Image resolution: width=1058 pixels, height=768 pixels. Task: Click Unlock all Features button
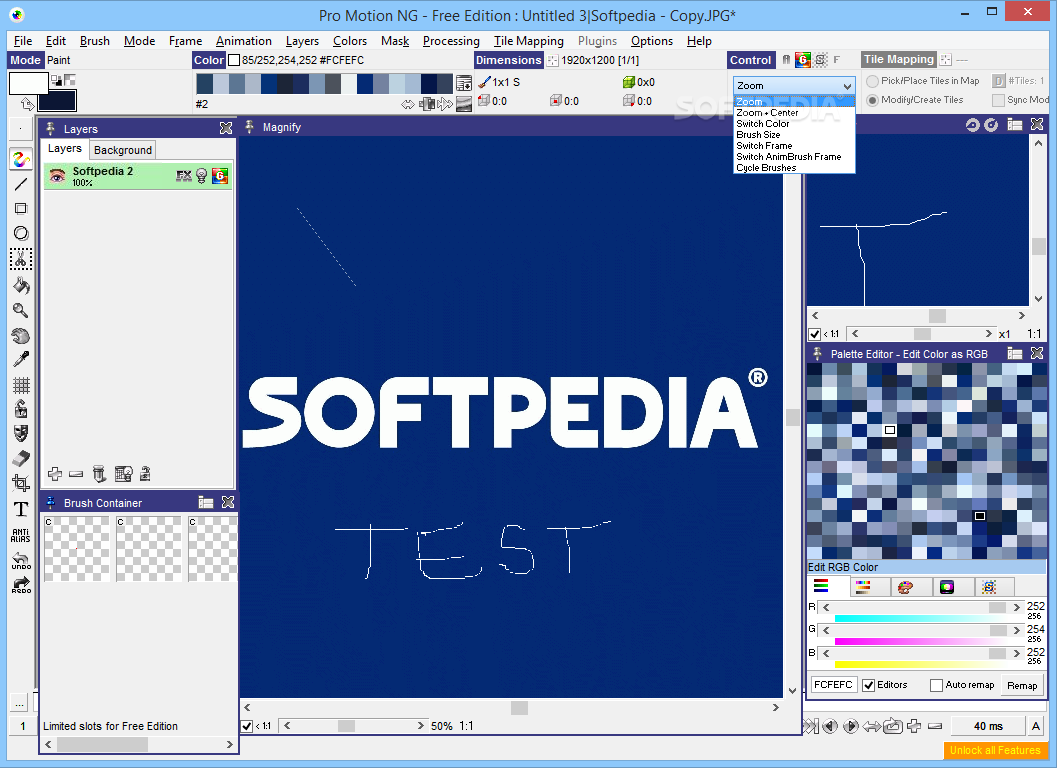tap(995, 750)
